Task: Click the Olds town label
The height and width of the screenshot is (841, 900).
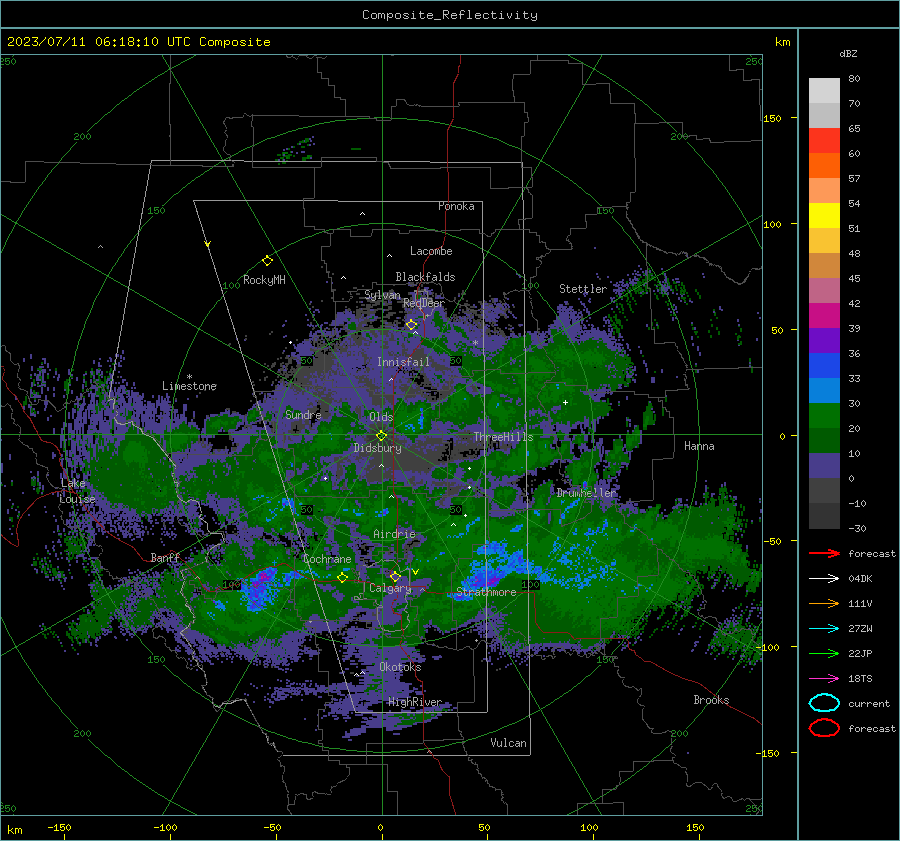Action: pyautogui.click(x=381, y=417)
